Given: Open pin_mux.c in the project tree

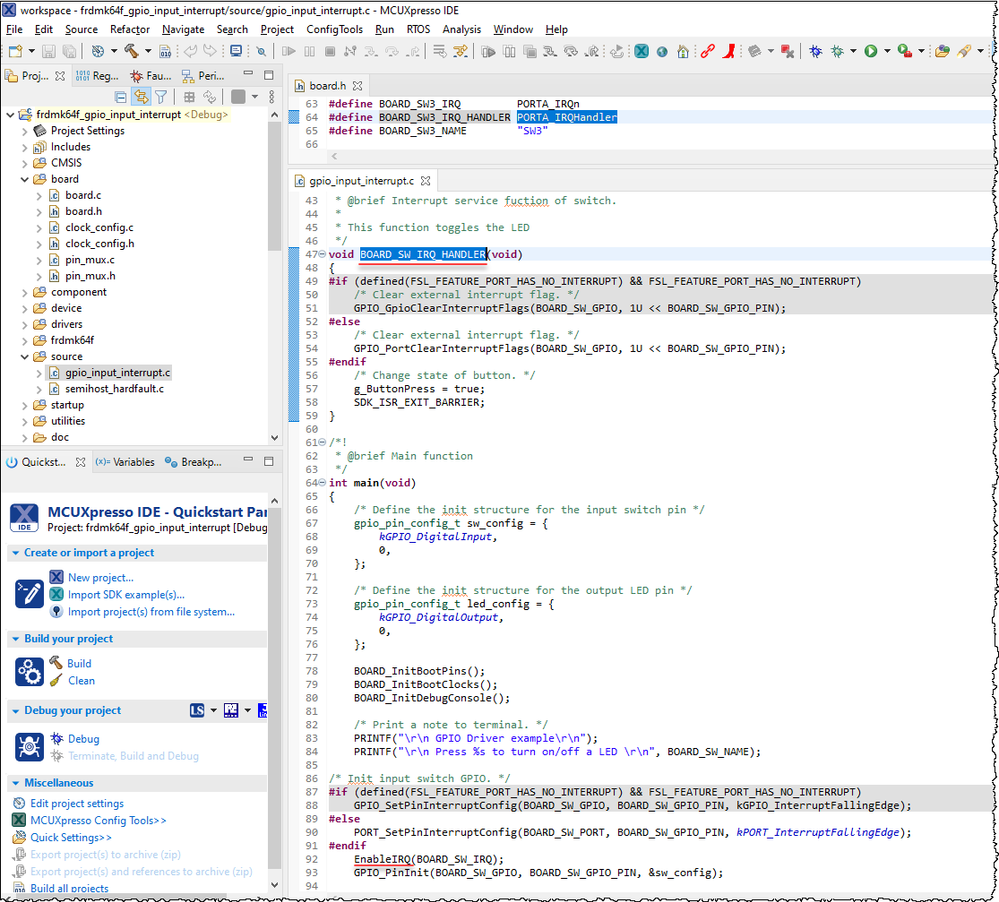Looking at the screenshot, I should [89, 260].
